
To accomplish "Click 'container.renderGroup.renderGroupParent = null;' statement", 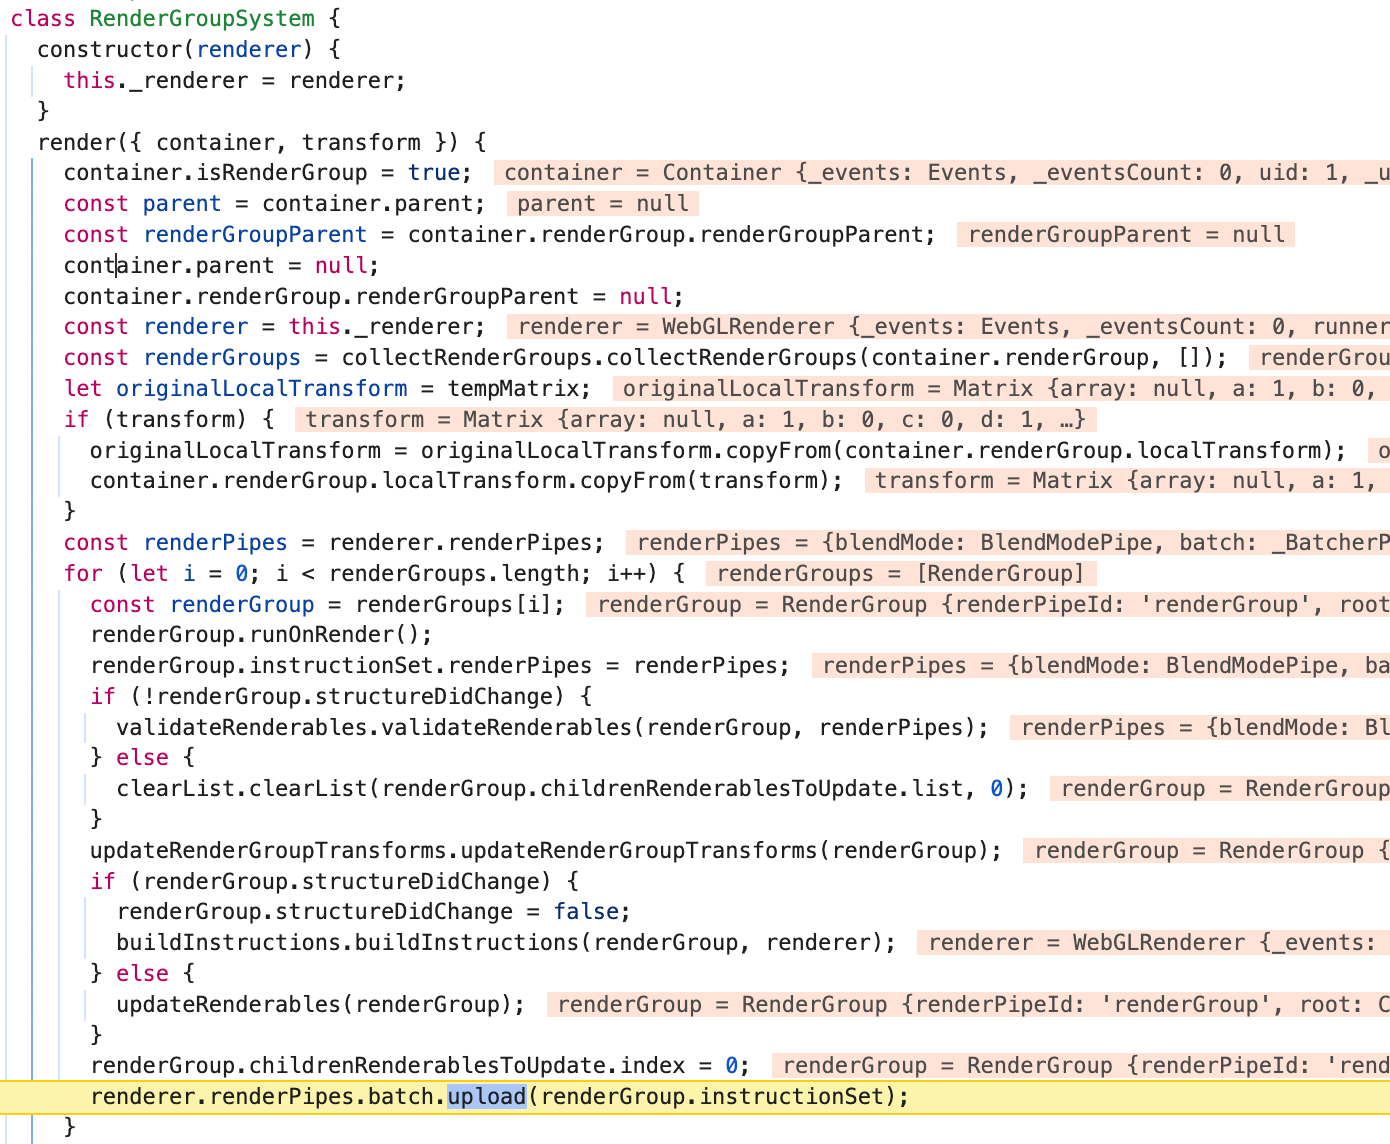I will 374,296.
